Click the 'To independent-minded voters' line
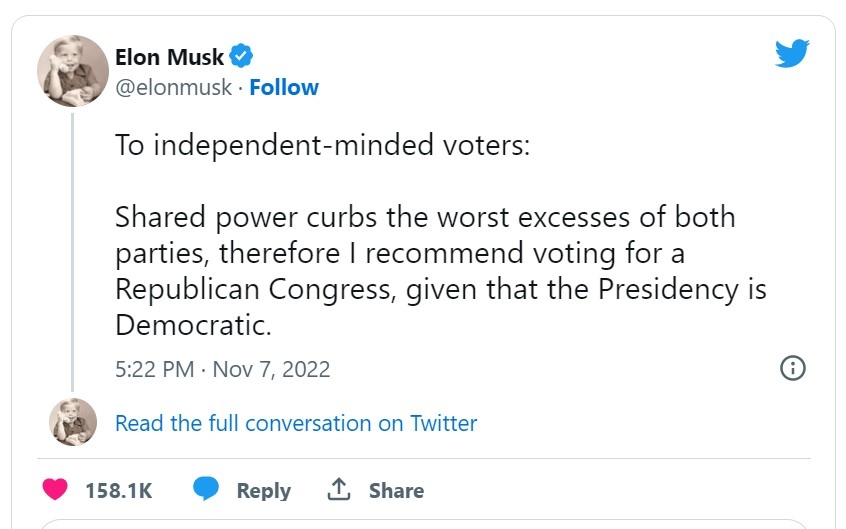 click(x=322, y=145)
